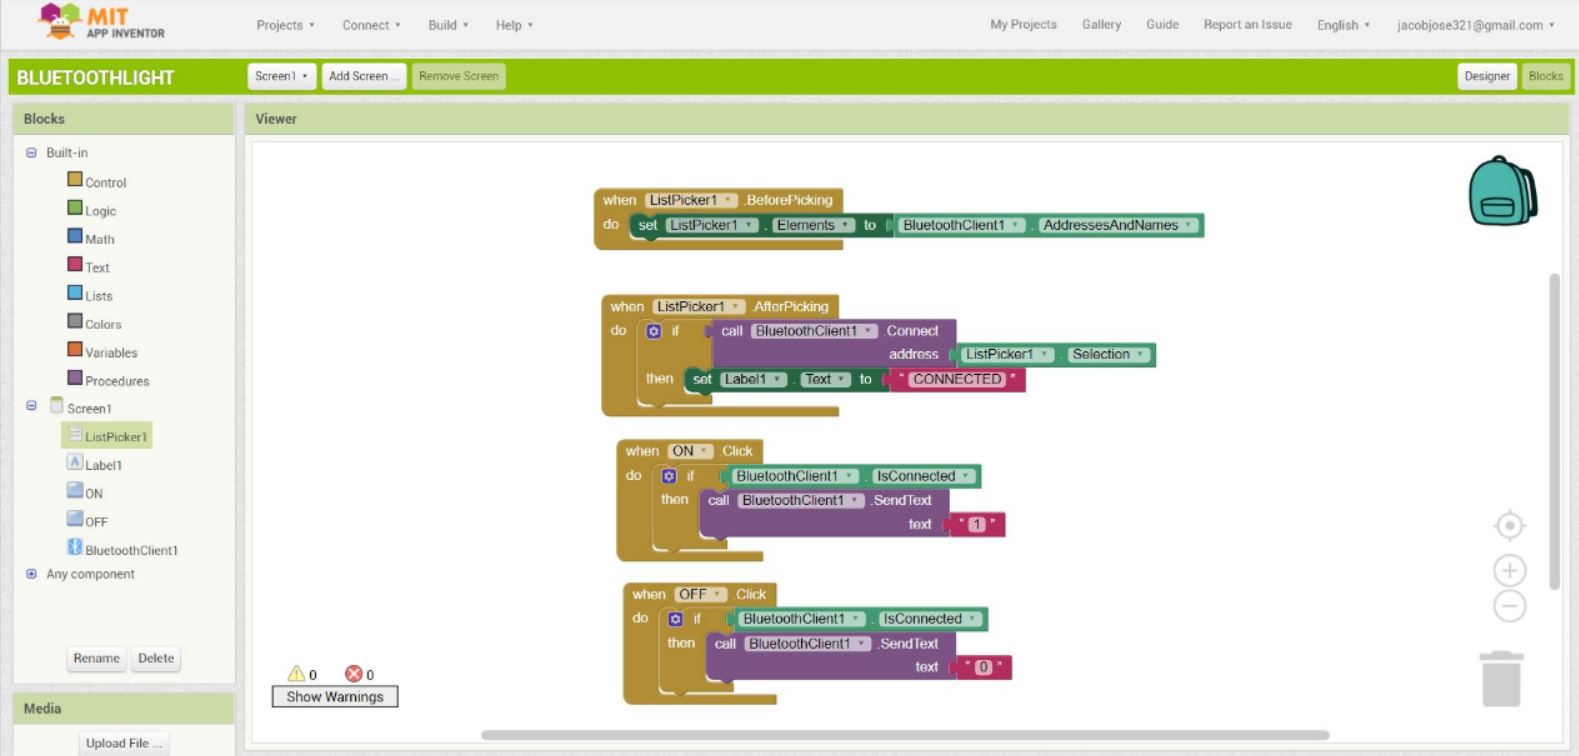Go to My Projects
This screenshot has width=1579, height=756.
click(x=1023, y=25)
